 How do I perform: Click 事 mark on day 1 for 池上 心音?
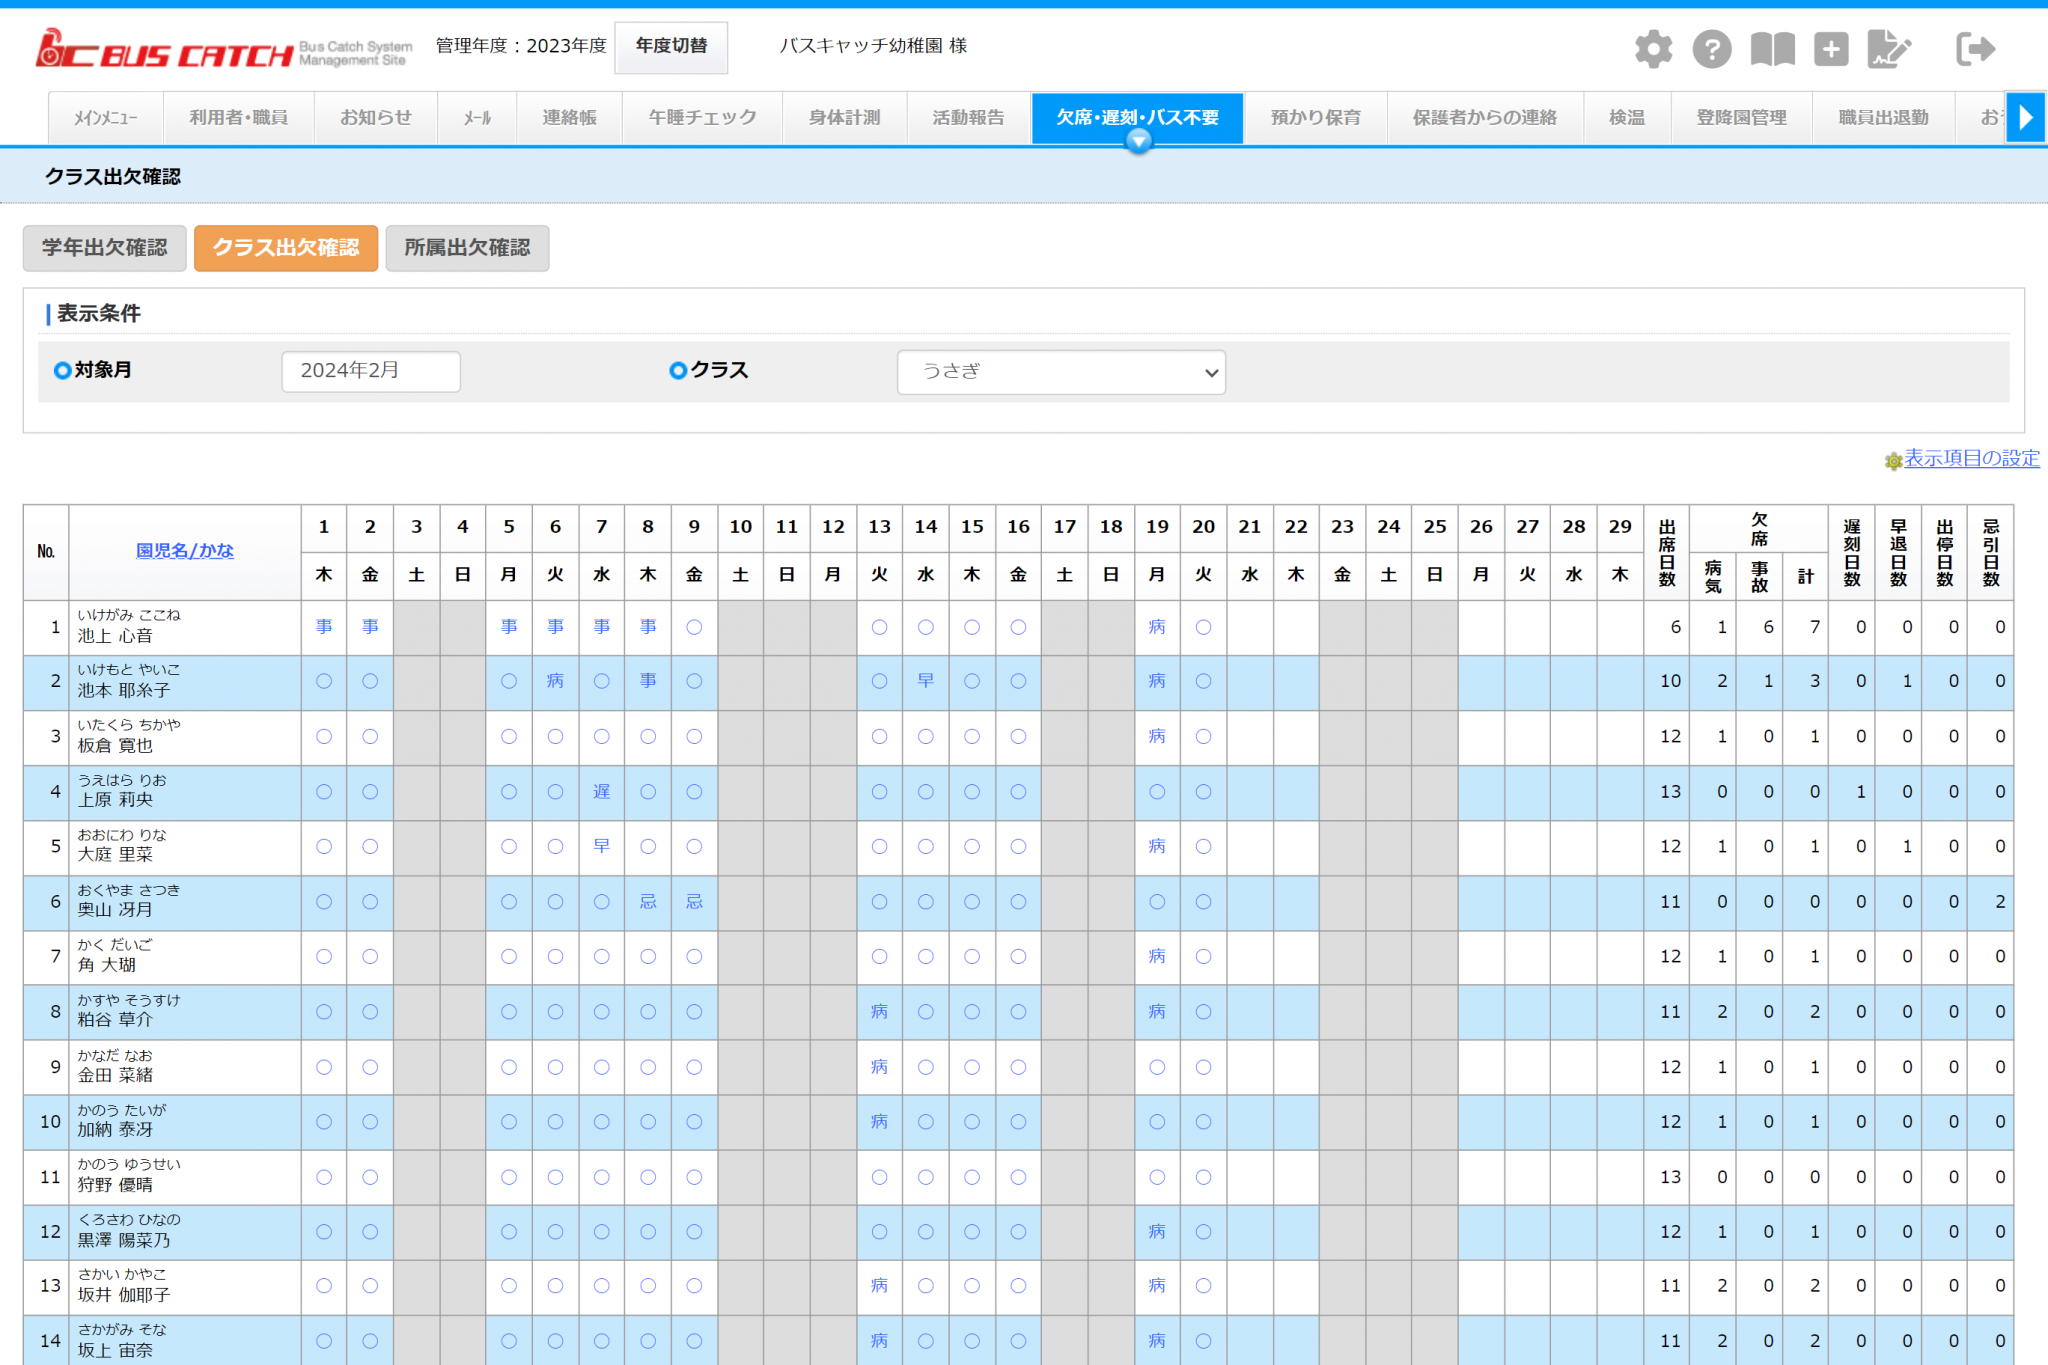click(324, 627)
